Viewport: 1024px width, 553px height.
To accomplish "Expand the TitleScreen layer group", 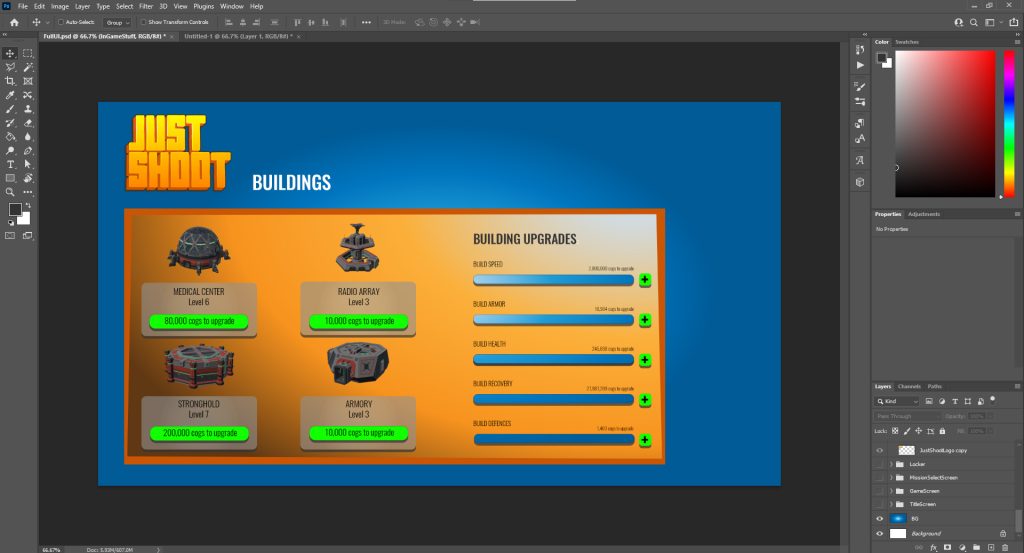I will pyautogui.click(x=890, y=505).
